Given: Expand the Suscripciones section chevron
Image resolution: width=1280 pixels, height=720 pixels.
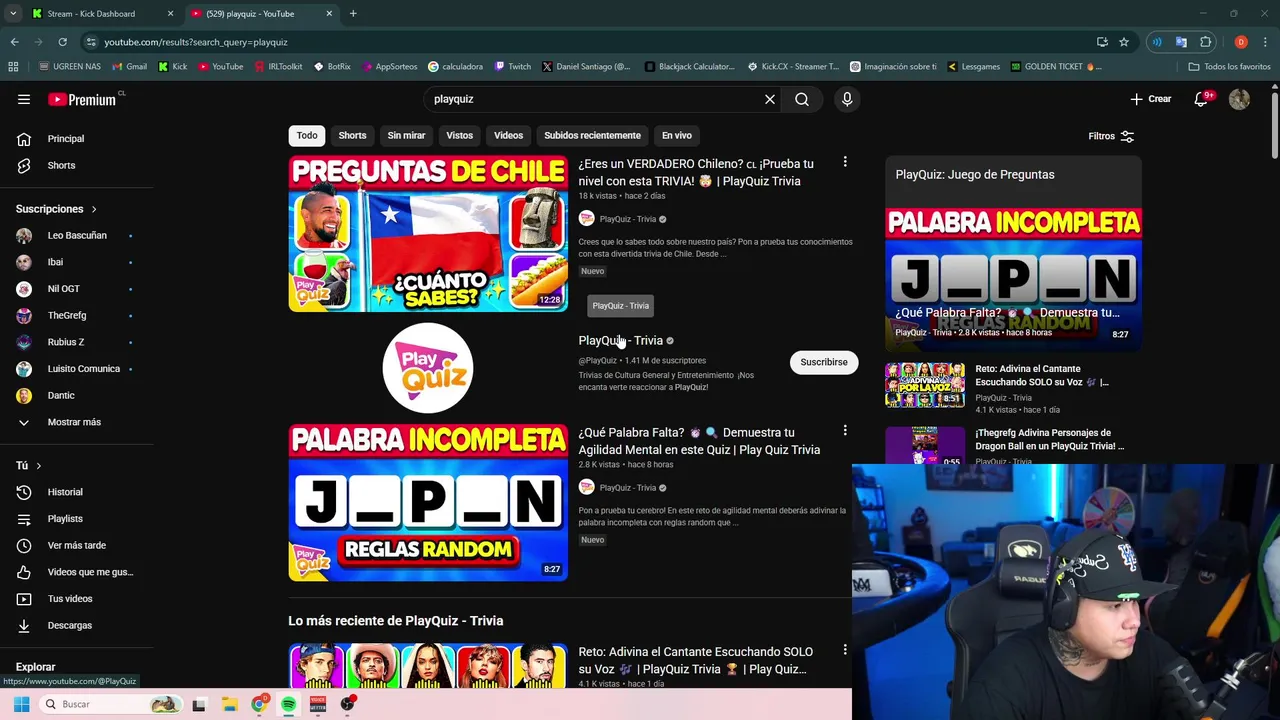Looking at the screenshot, I should pyautogui.click(x=94, y=209).
